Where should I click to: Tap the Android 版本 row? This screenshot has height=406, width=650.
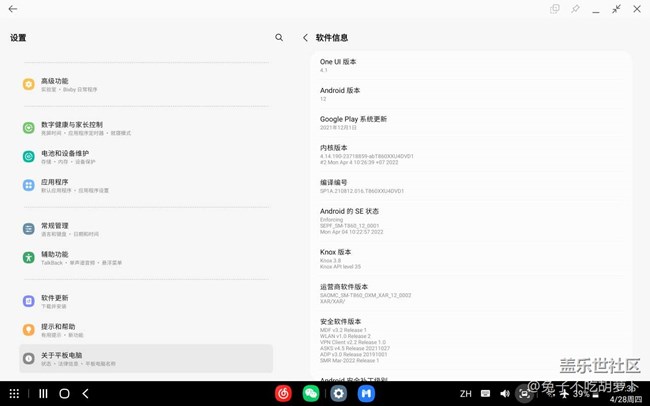[x=340, y=94]
